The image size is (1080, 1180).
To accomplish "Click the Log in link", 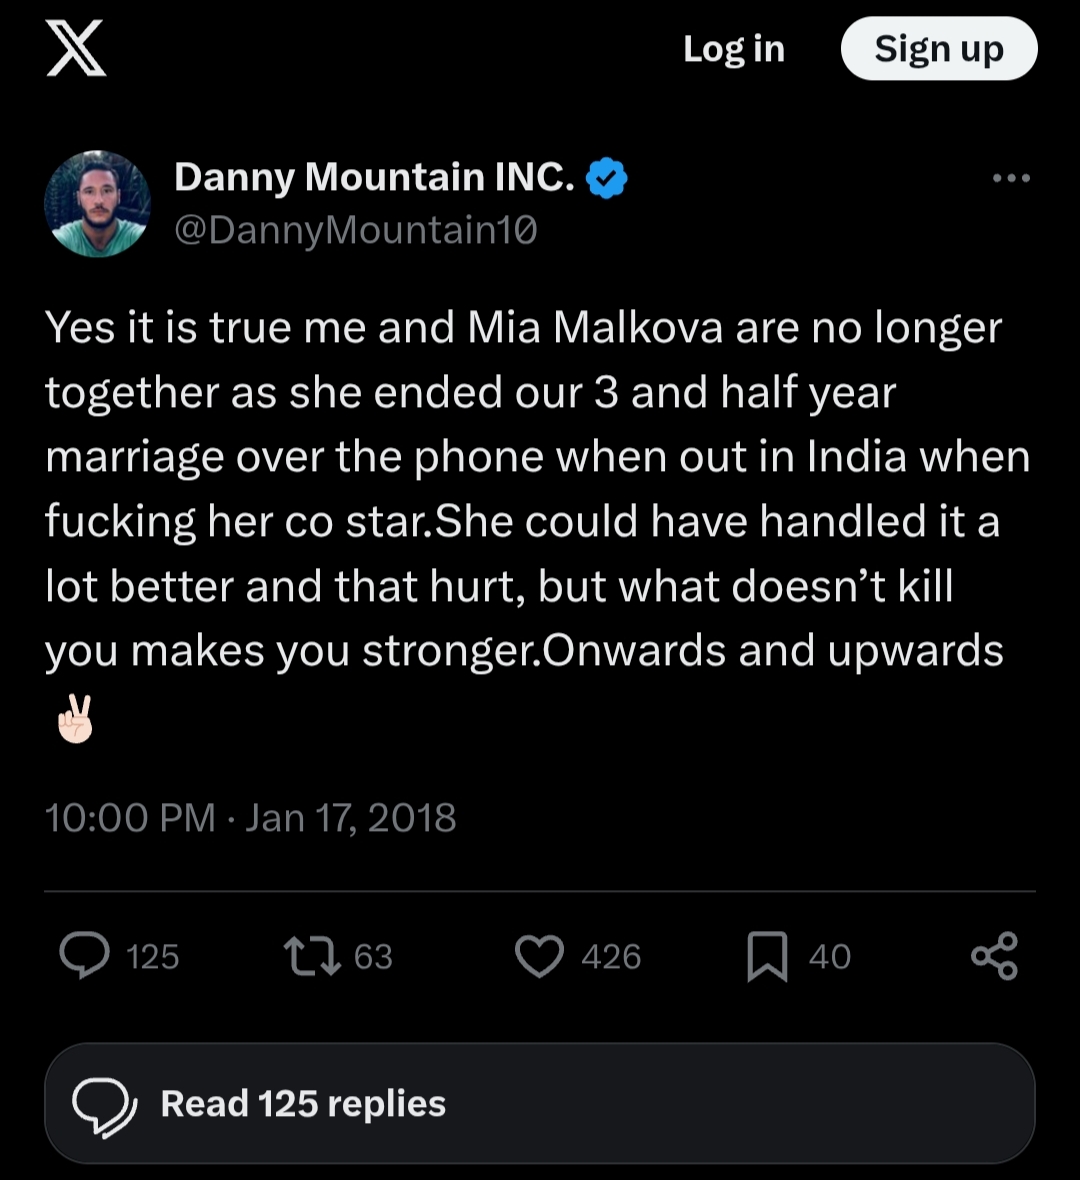I will click(734, 49).
